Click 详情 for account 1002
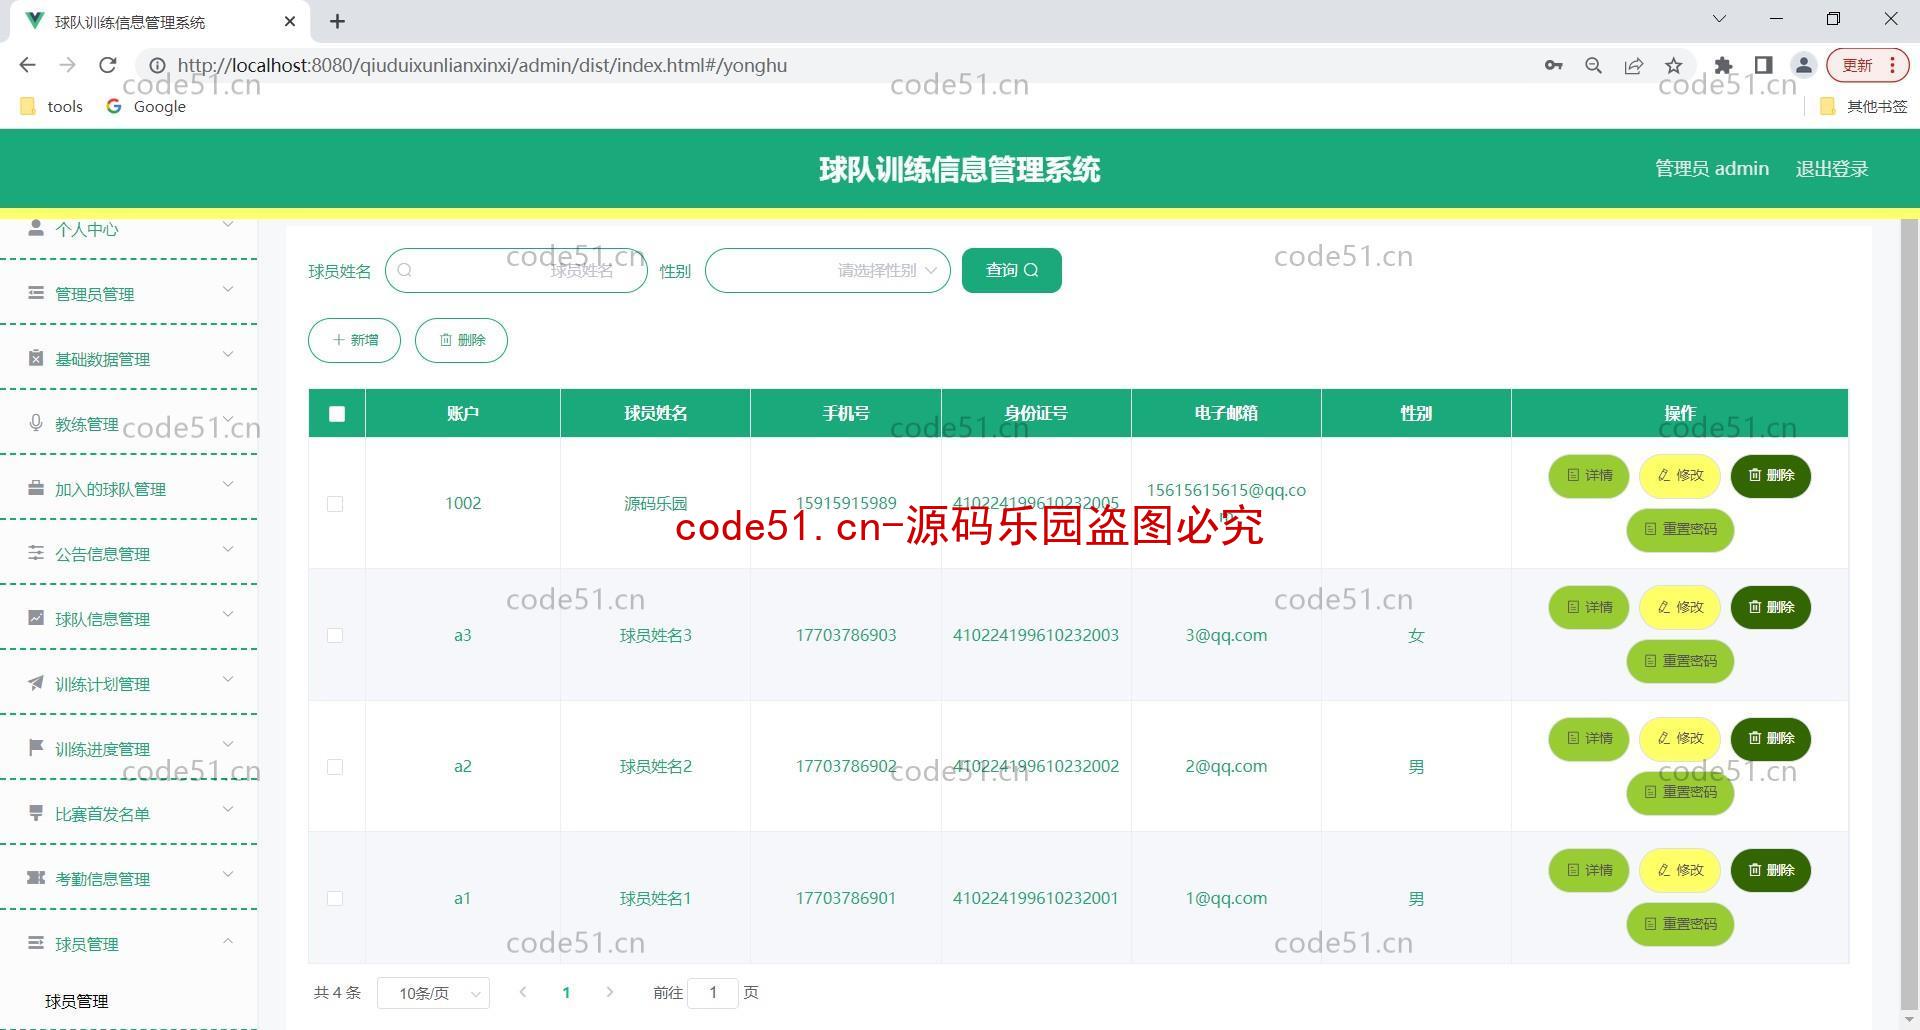 pyautogui.click(x=1589, y=476)
